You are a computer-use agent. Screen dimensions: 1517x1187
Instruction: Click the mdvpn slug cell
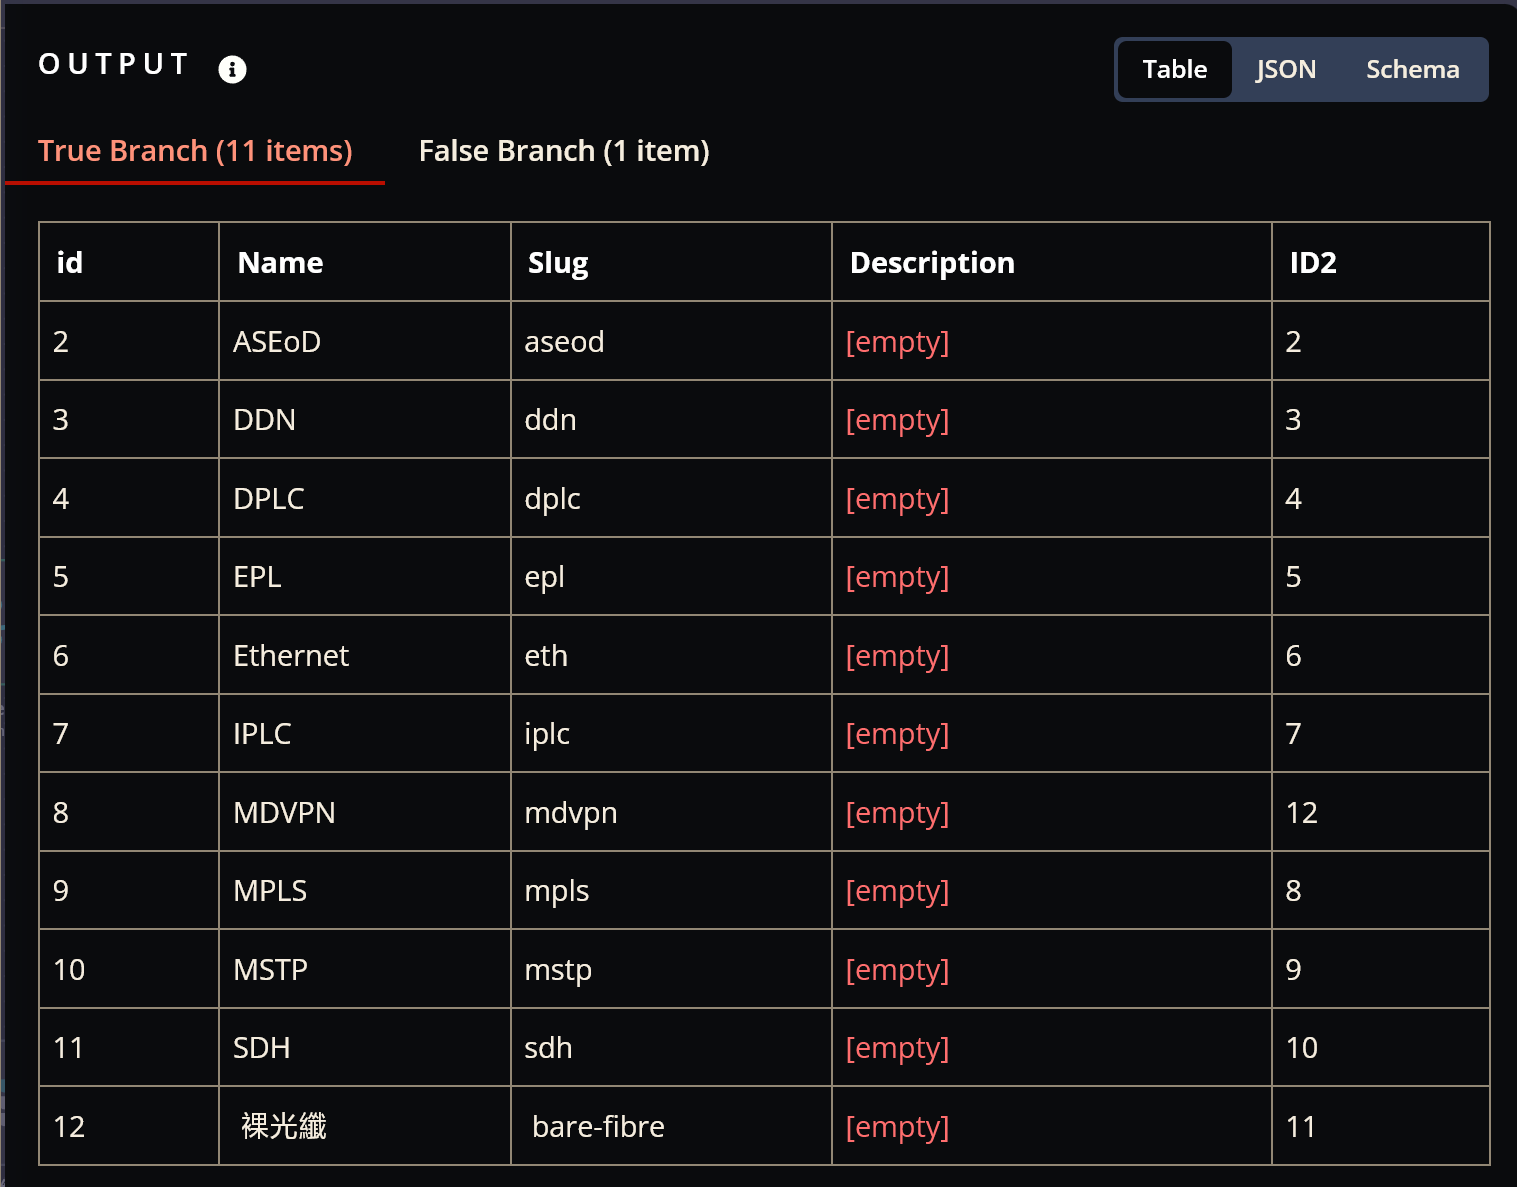point(671,812)
